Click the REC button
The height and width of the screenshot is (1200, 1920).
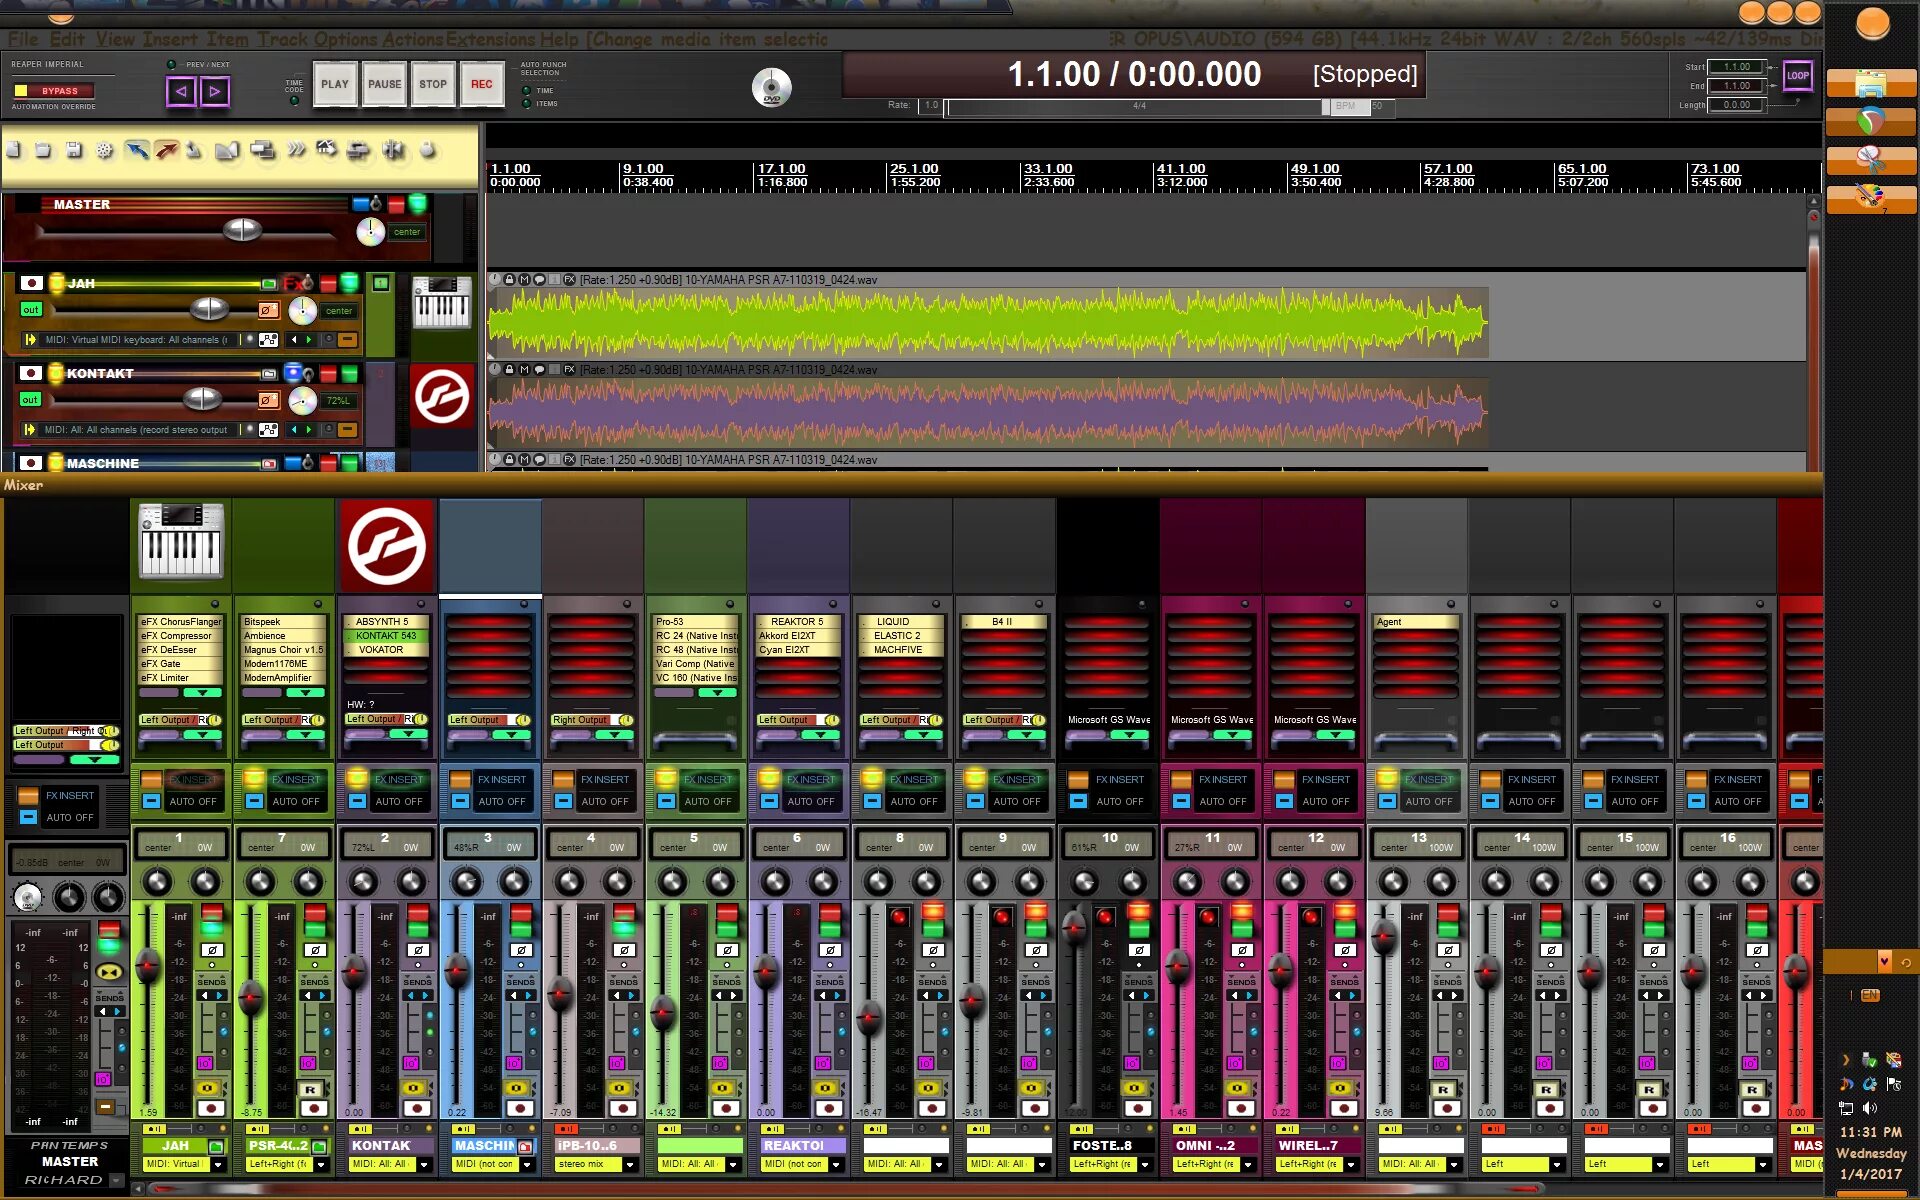482,84
